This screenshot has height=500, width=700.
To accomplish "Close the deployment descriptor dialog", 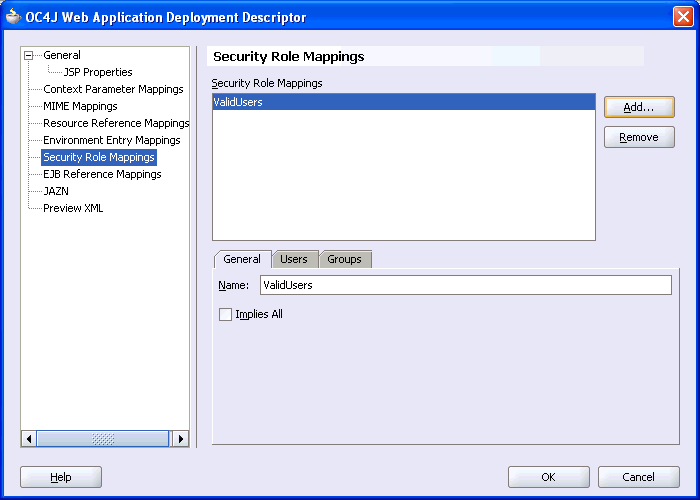I will pos(683,17).
